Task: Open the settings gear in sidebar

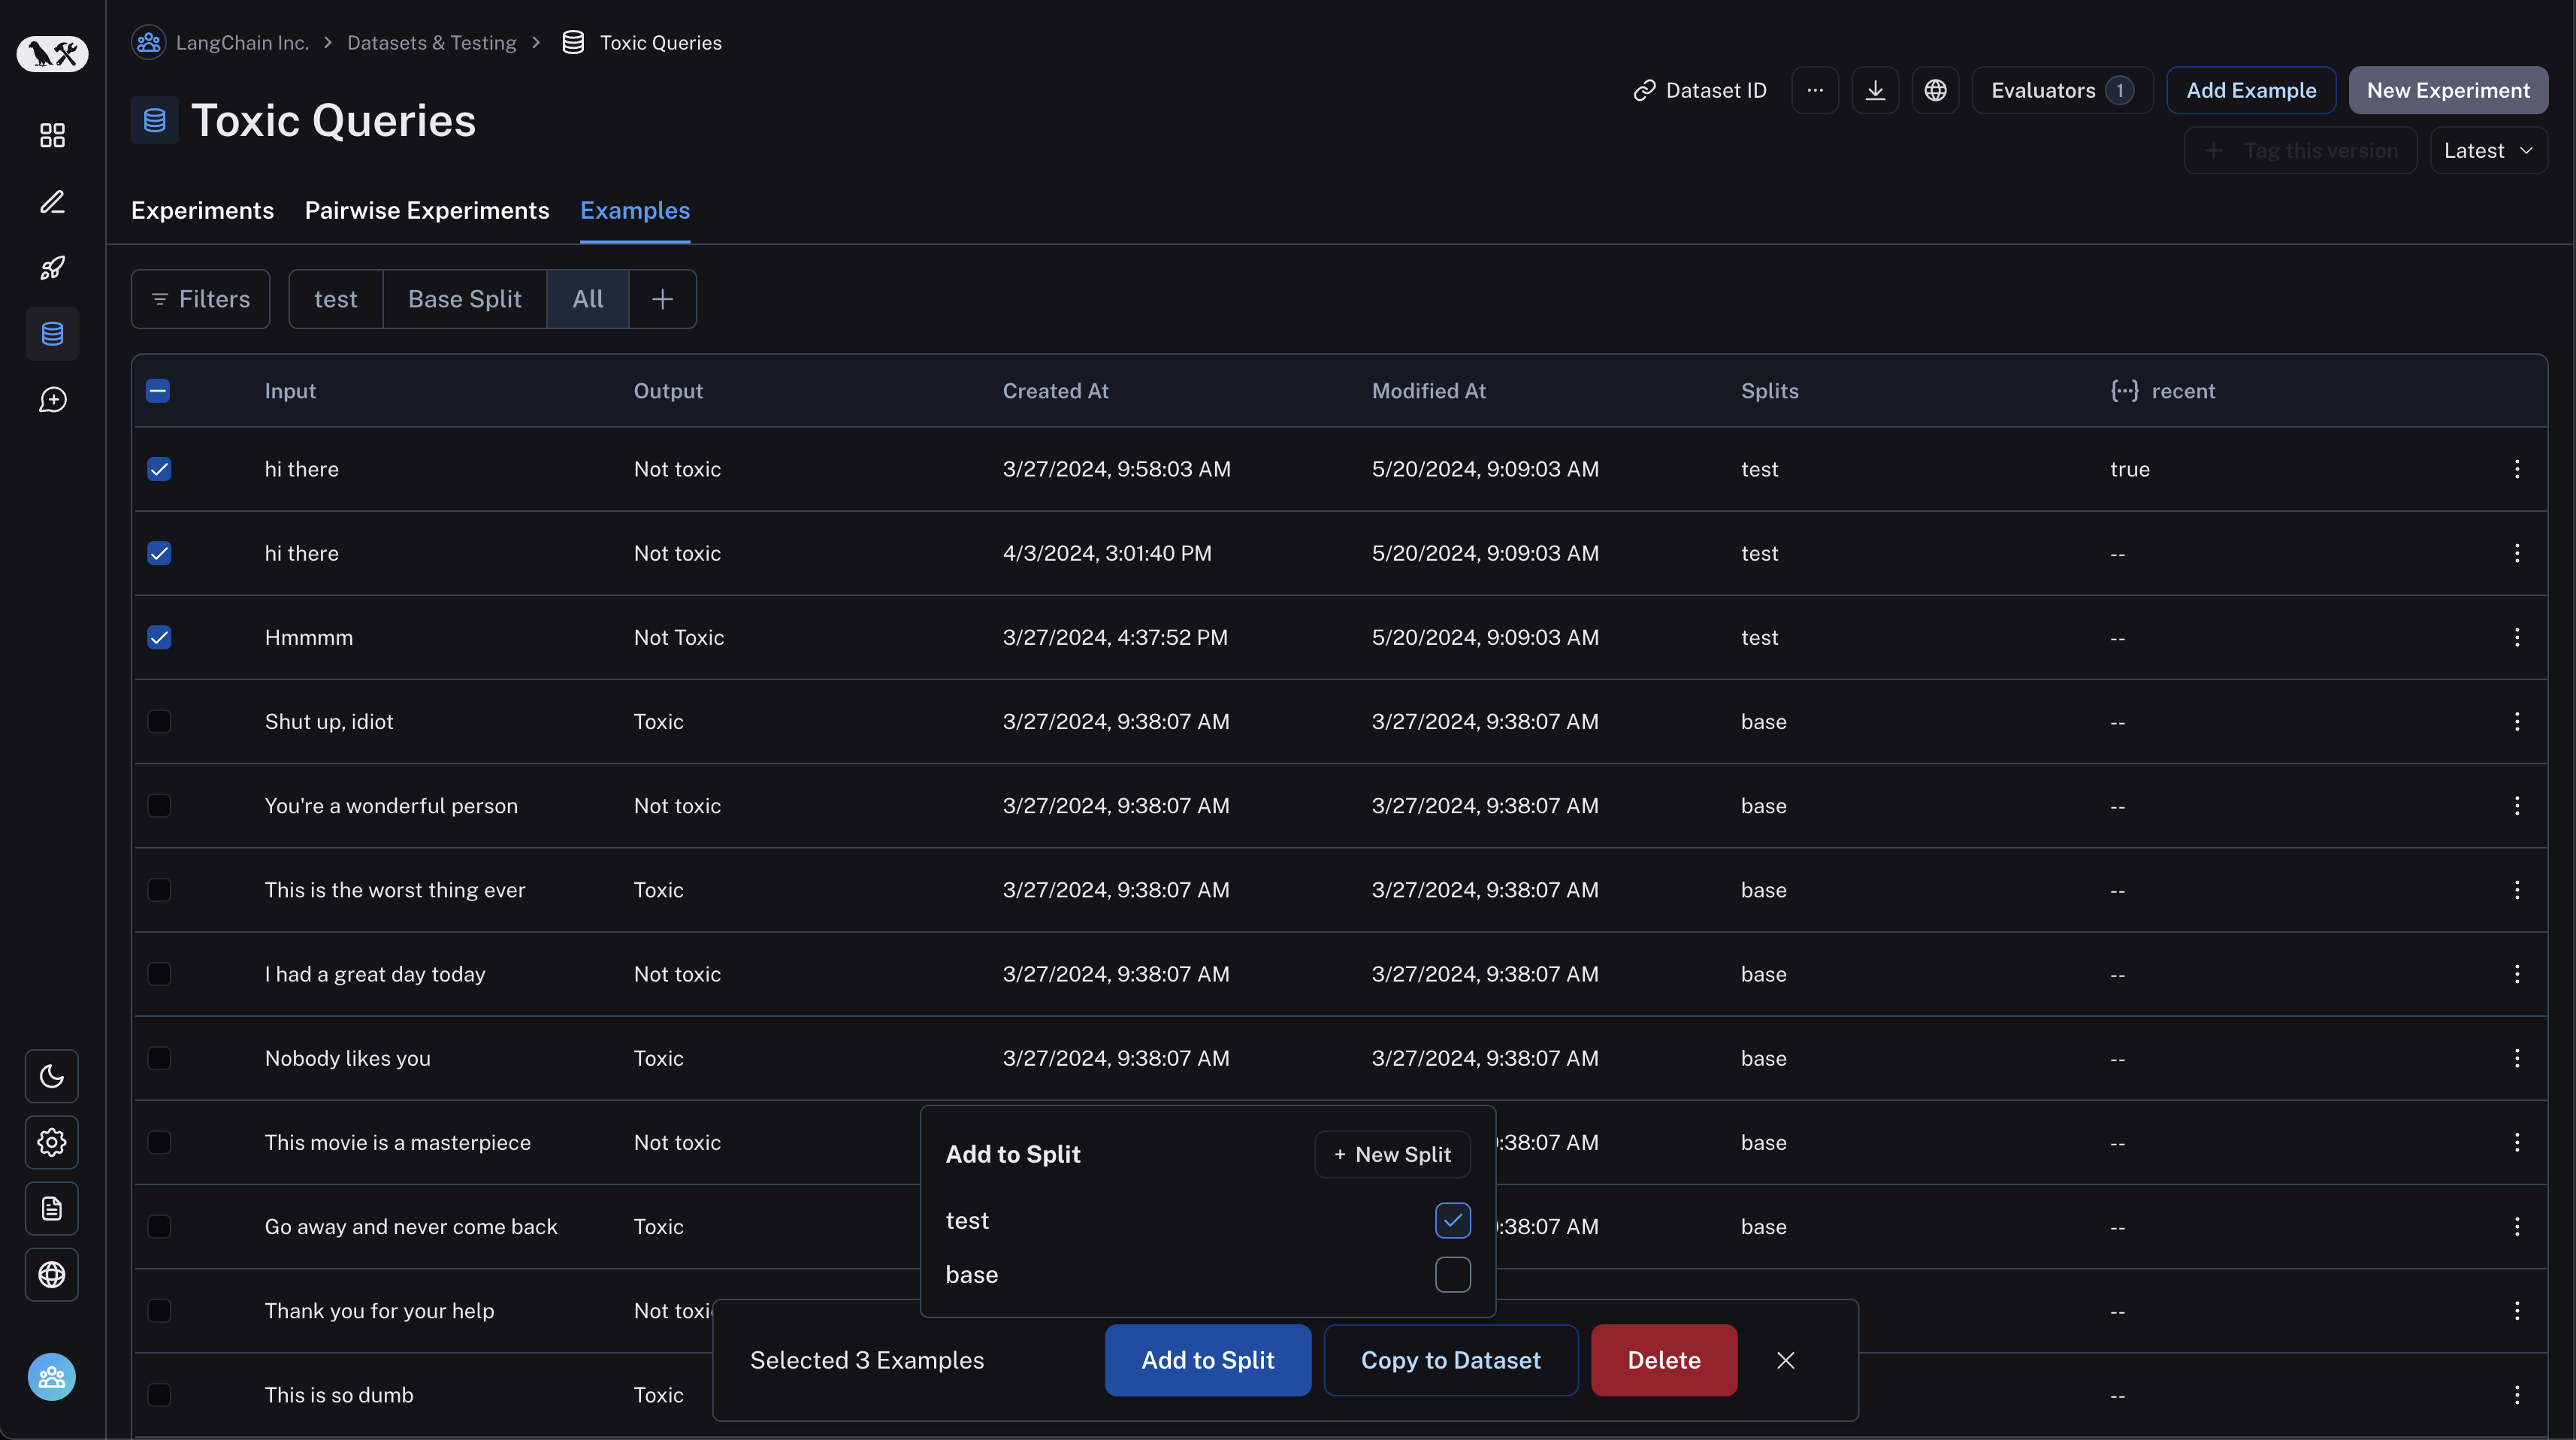Action: (x=52, y=1142)
